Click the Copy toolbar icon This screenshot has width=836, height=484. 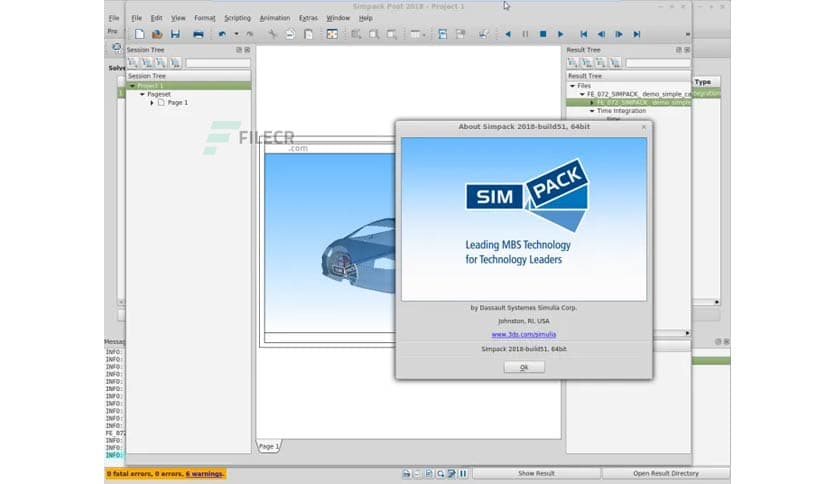[x=290, y=34]
